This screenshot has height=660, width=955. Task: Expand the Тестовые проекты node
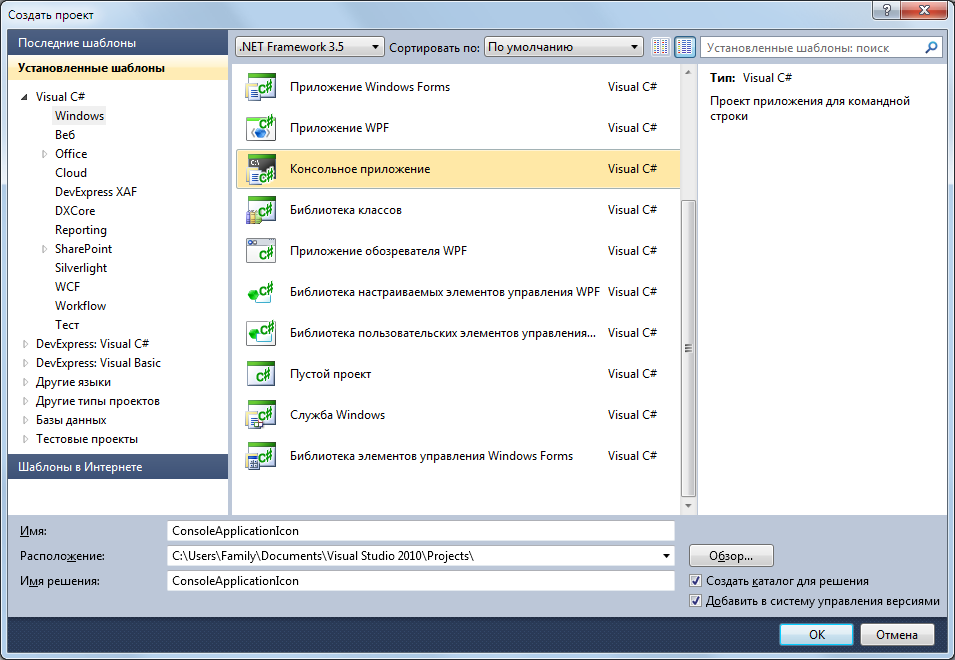coord(25,439)
